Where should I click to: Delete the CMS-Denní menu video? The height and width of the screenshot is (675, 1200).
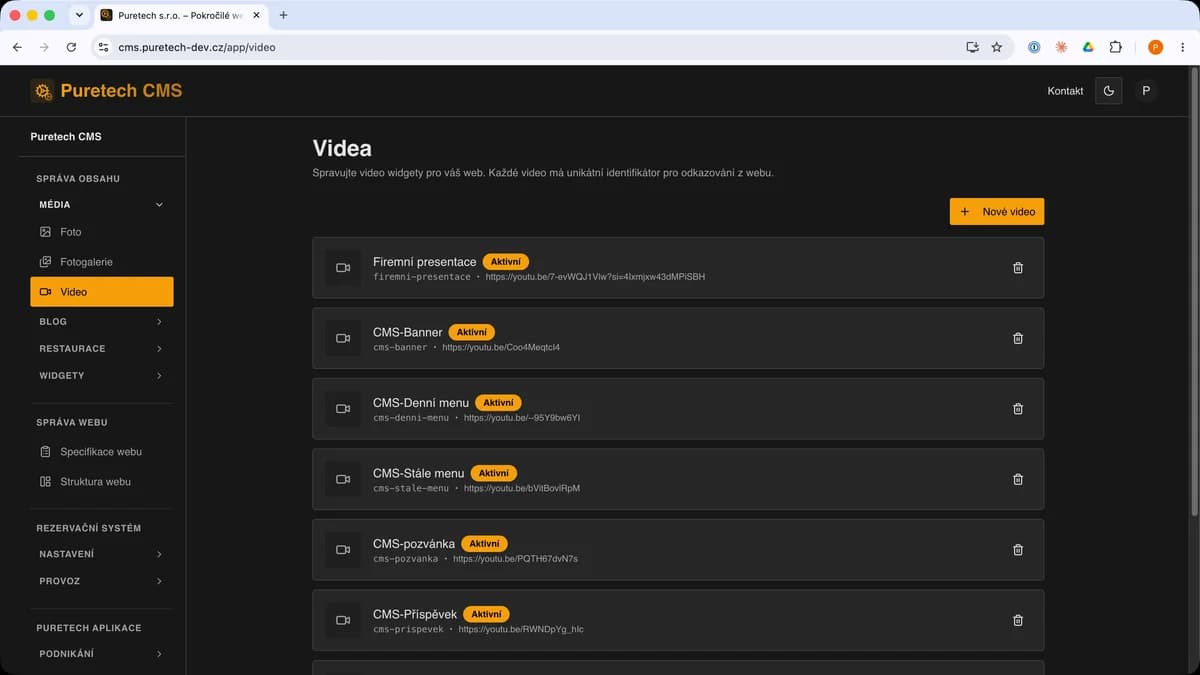tap(1018, 409)
